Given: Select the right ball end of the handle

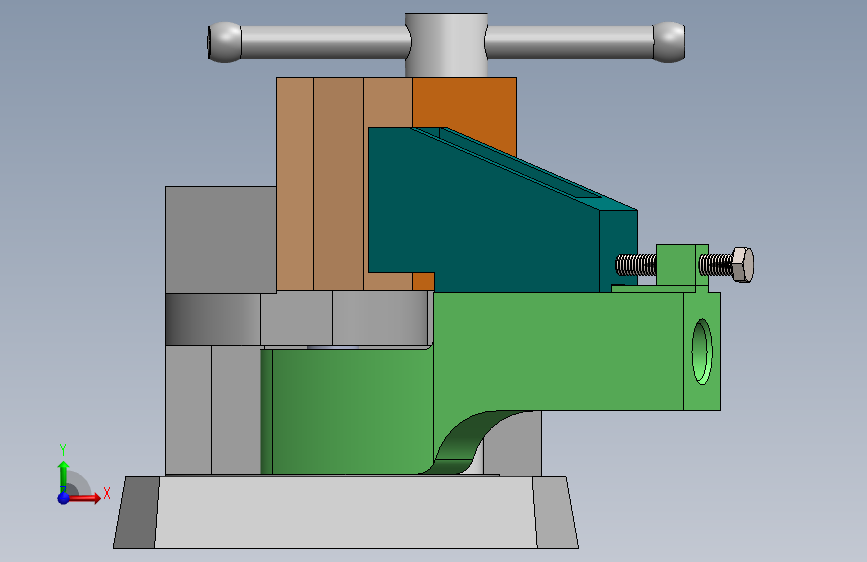Looking at the screenshot, I should (669, 42).
